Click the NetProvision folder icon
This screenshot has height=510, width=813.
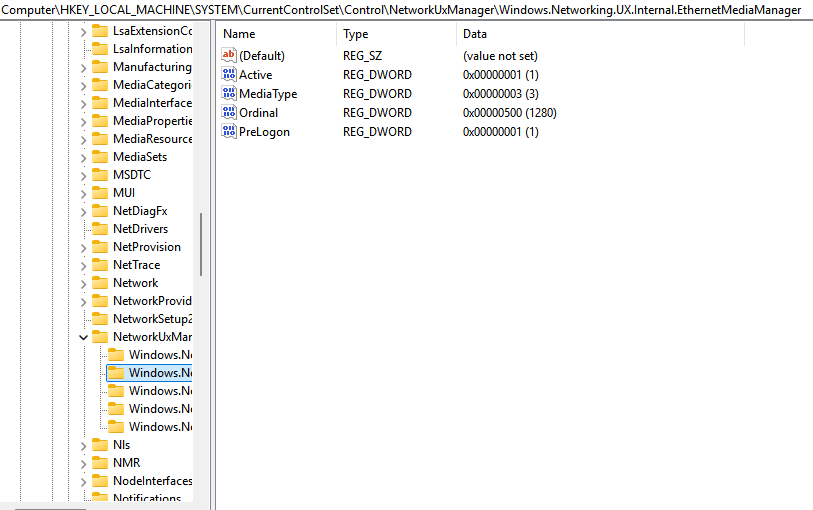tap(100, 247)
